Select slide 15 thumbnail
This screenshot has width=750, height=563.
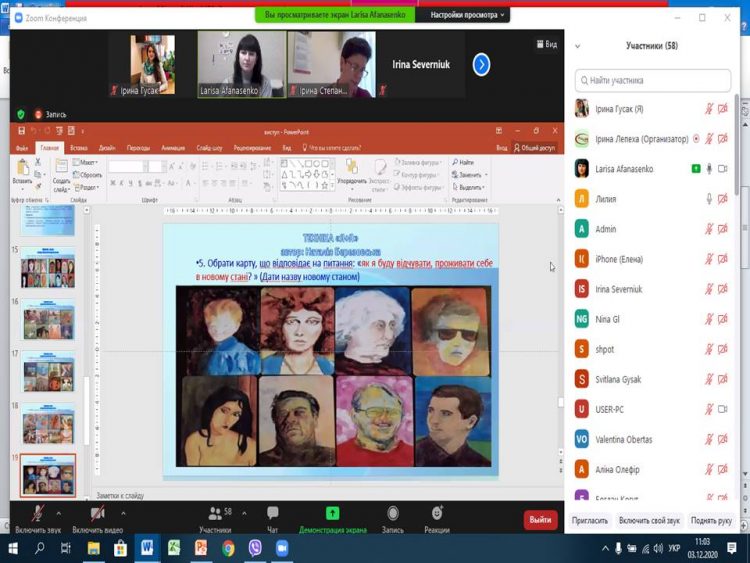[48, 268]
